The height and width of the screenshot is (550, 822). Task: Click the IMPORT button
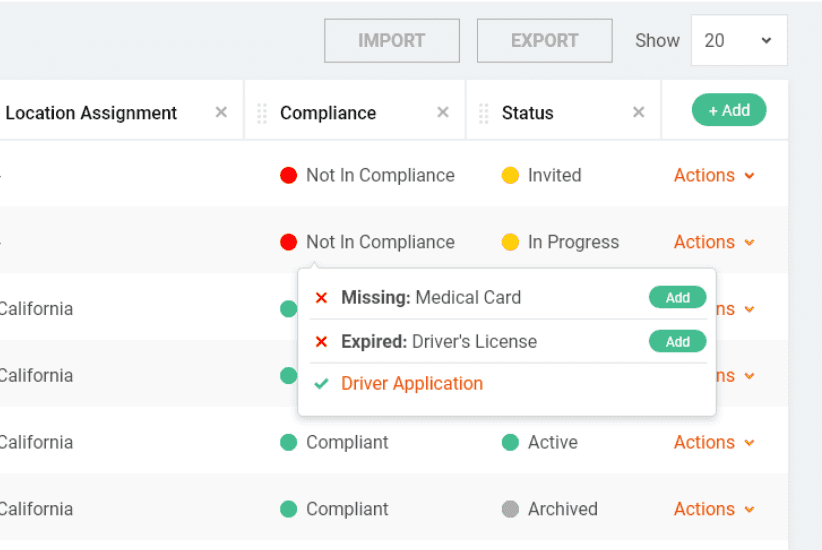click(392, 41)
